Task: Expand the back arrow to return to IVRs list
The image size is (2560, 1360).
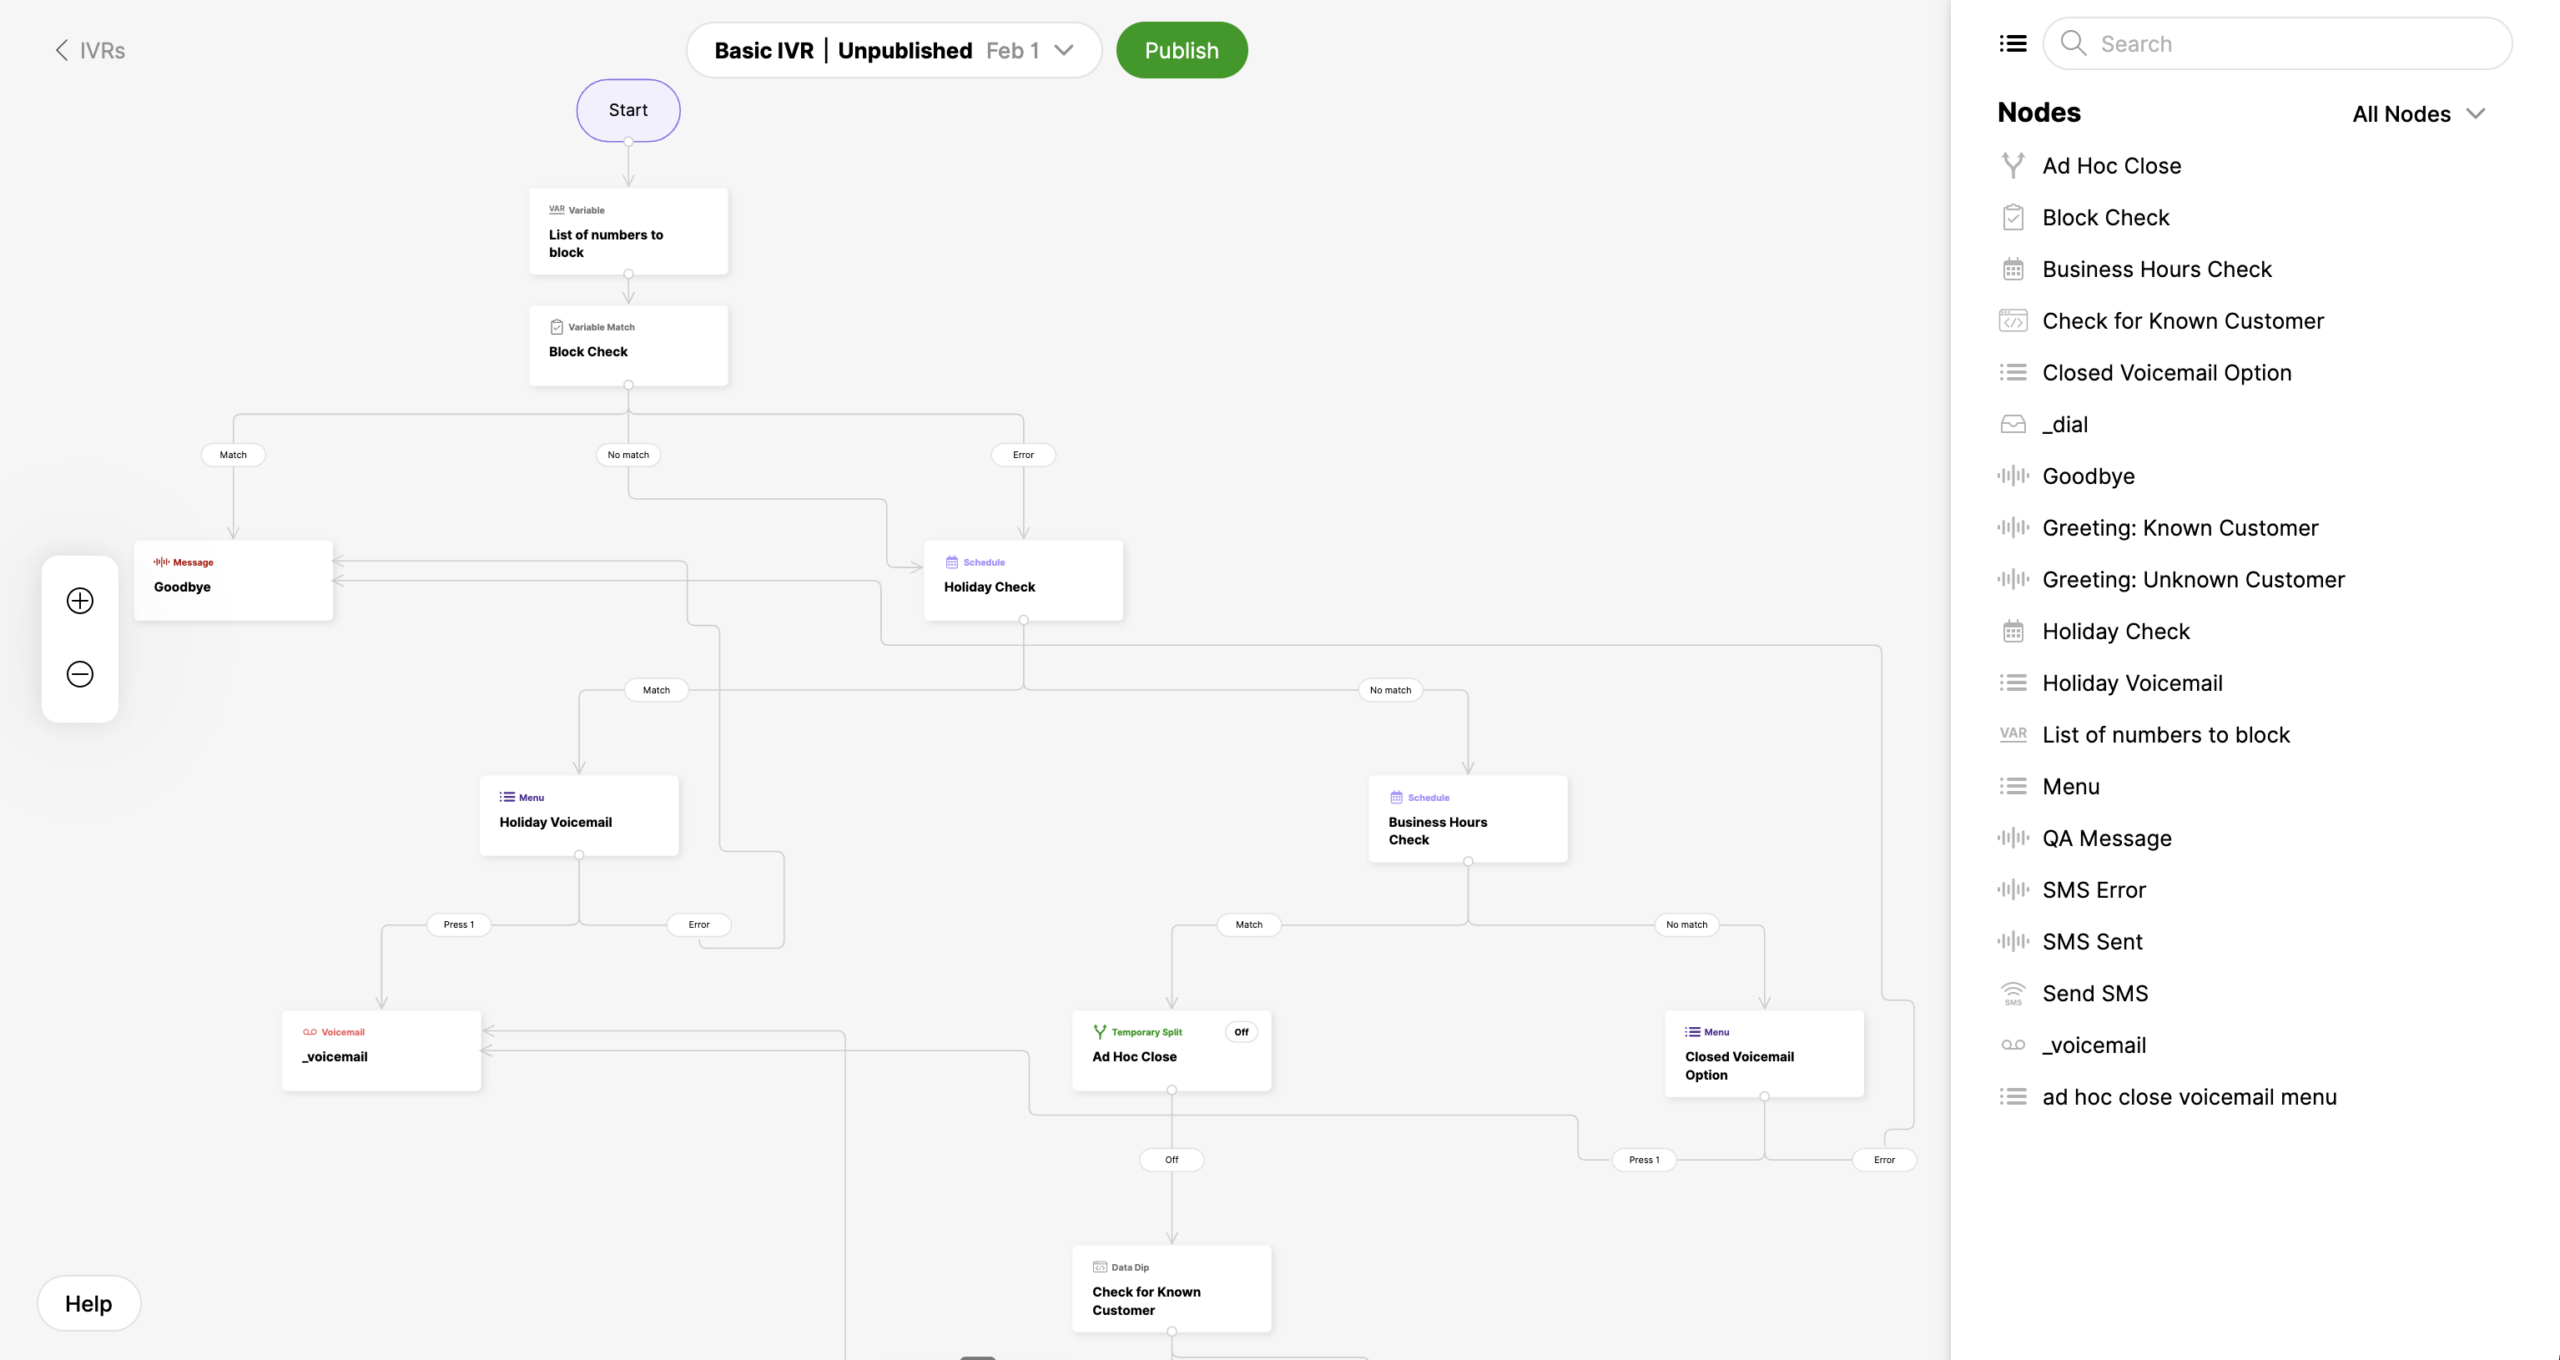Action: click(59, 49)
